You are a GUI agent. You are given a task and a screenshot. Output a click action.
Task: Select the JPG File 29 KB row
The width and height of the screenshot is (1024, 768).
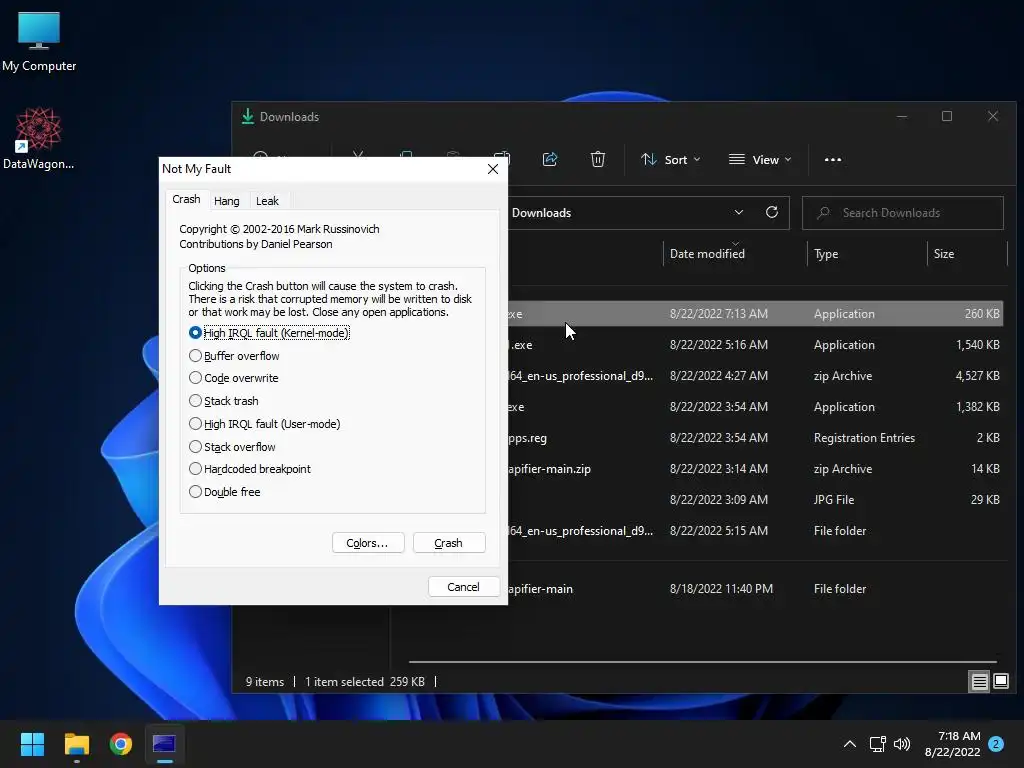click(756, 500)
